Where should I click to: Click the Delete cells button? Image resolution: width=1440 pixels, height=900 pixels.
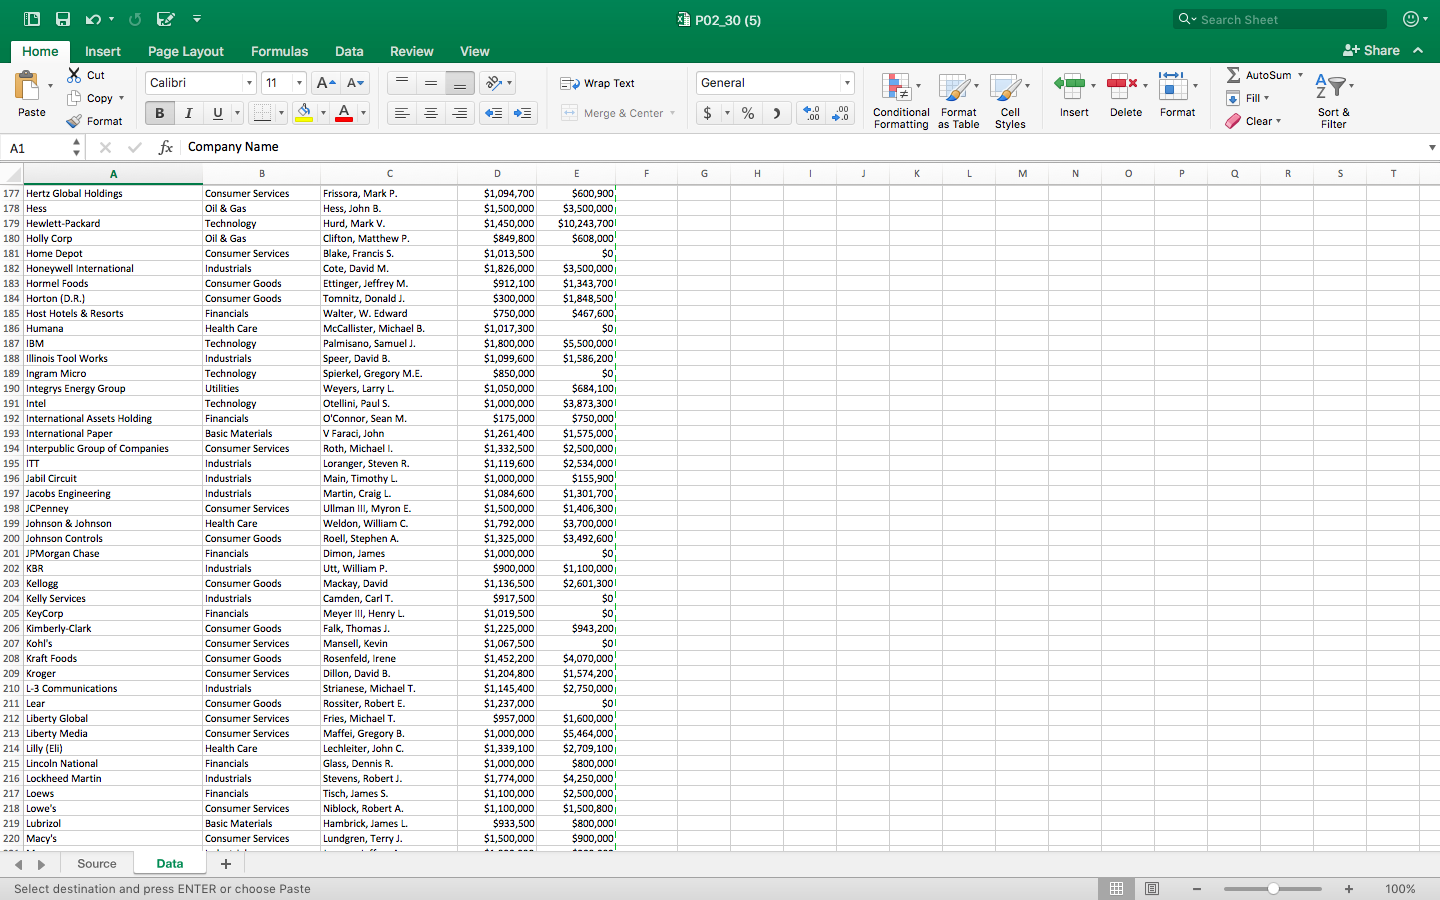1126,97
